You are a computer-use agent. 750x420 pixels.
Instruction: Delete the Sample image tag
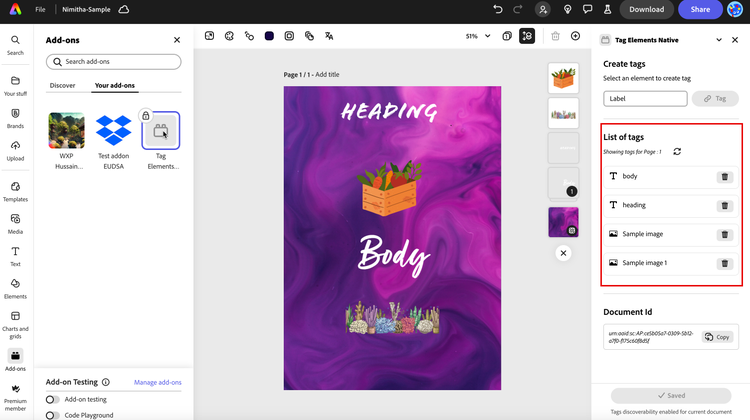pyautogui.click(x=725, y=234)
